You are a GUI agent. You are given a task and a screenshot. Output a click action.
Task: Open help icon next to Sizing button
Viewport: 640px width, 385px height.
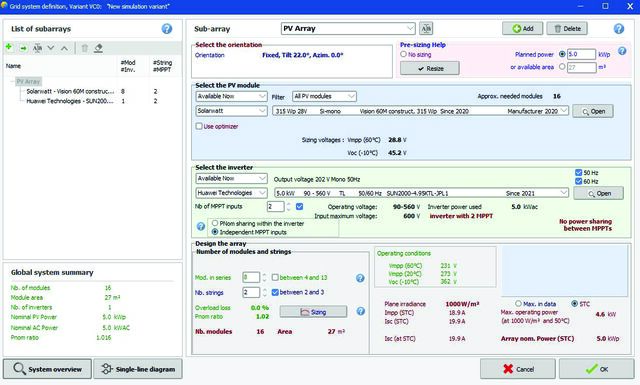361,311
